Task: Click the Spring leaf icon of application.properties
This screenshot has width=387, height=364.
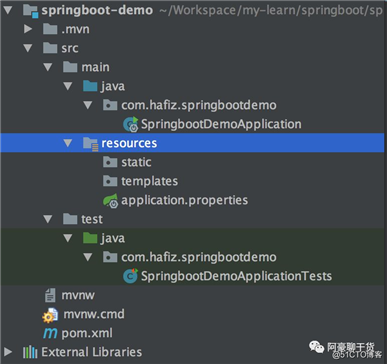Action: pyautogui.click(x=110, y=201)
